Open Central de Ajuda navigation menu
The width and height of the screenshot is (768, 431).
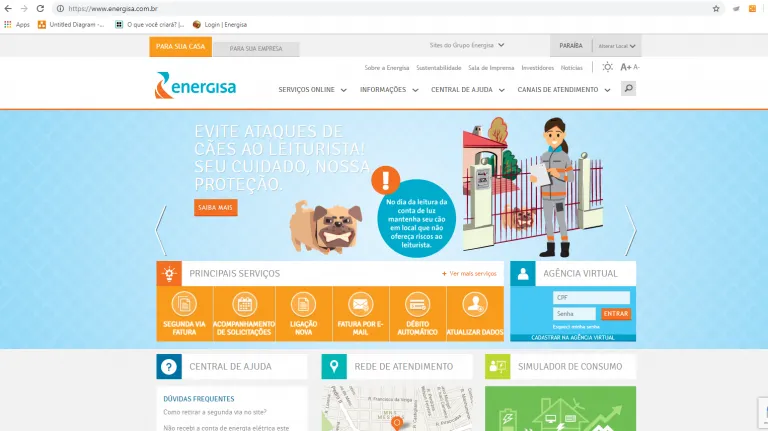(468, 90)
